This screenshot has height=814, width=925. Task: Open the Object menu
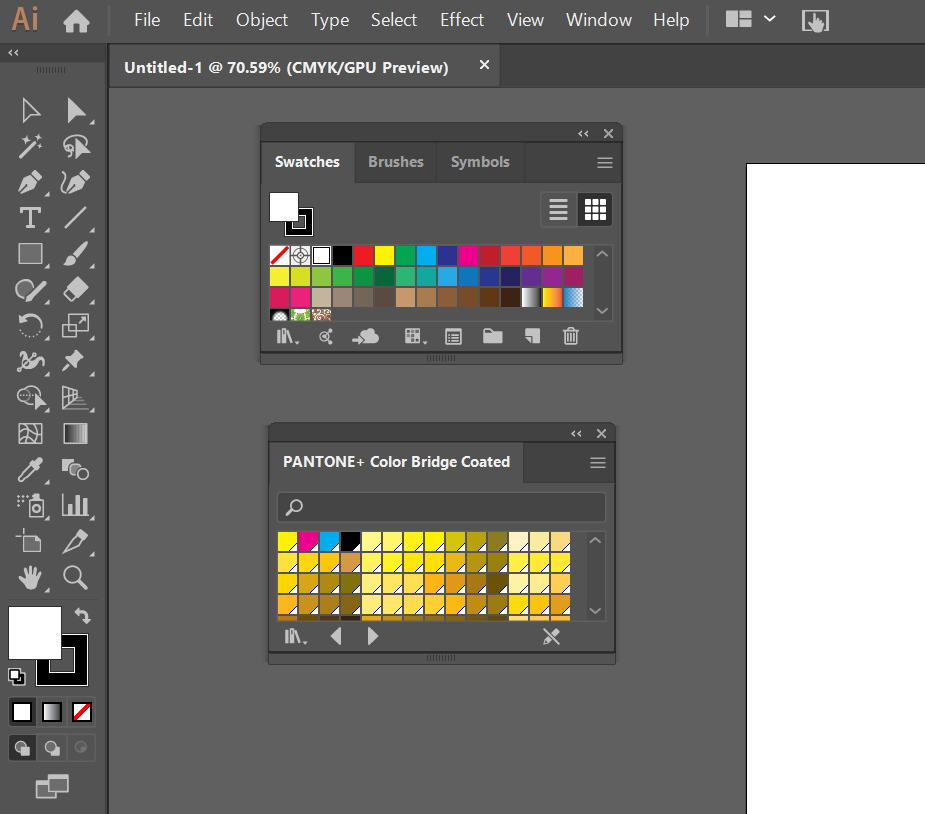[261, 19]
